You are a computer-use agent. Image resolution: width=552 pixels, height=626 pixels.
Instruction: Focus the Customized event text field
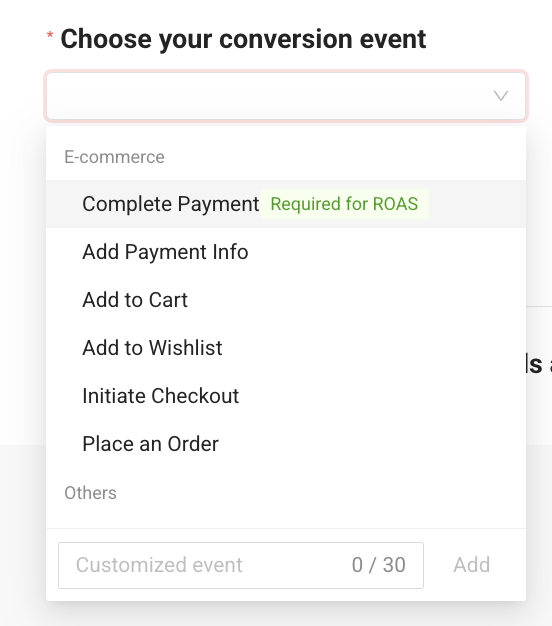click(241, 565)
